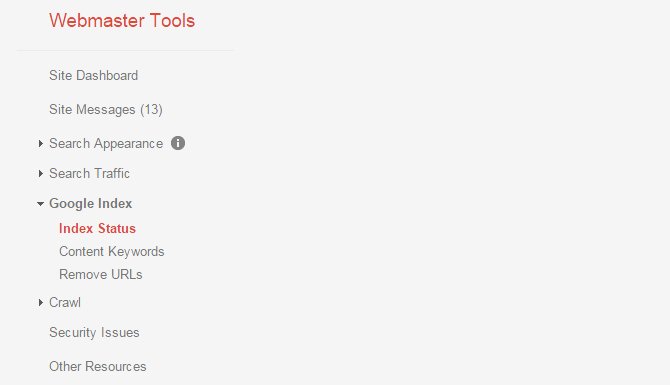Screen dimensions: 670x385
Task: Collapse the Google Index arrow
Action: 40,204
